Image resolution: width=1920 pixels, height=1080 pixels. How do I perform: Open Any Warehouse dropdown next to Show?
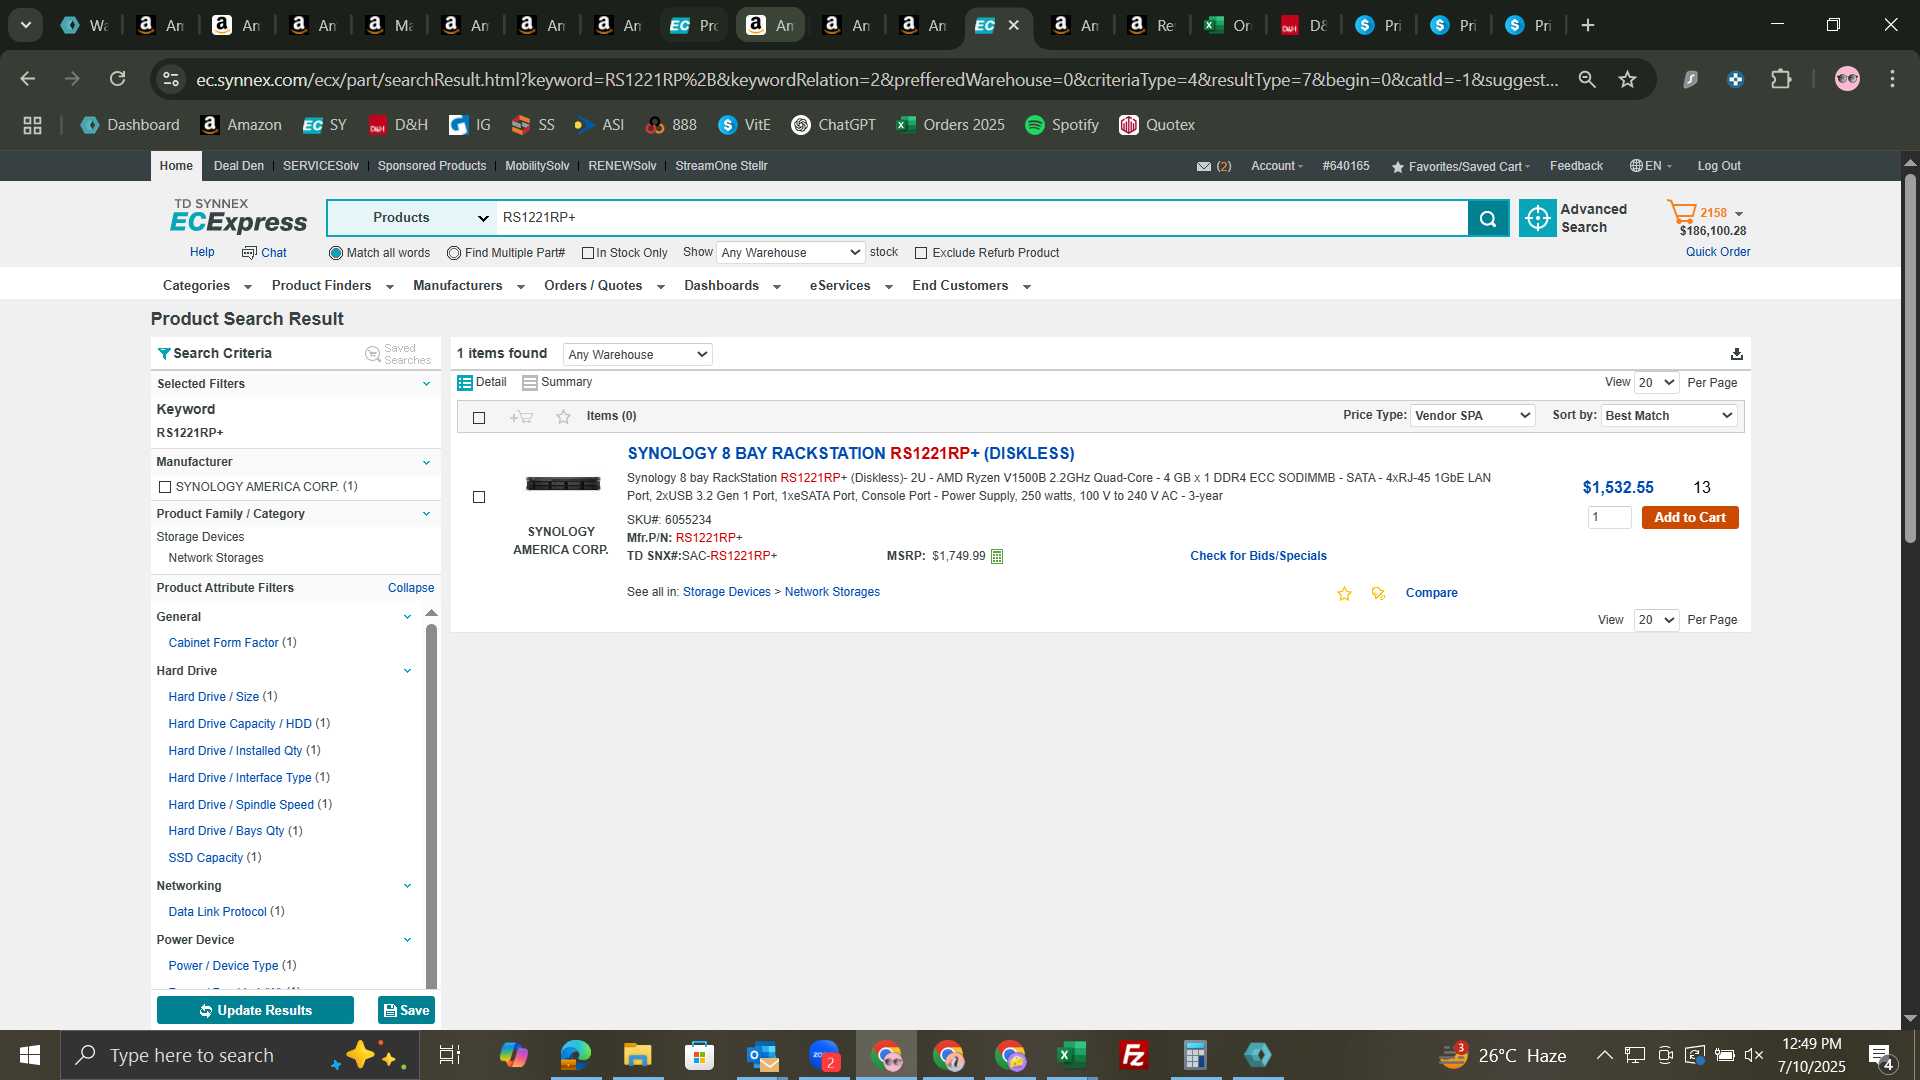tap(790, 253)
